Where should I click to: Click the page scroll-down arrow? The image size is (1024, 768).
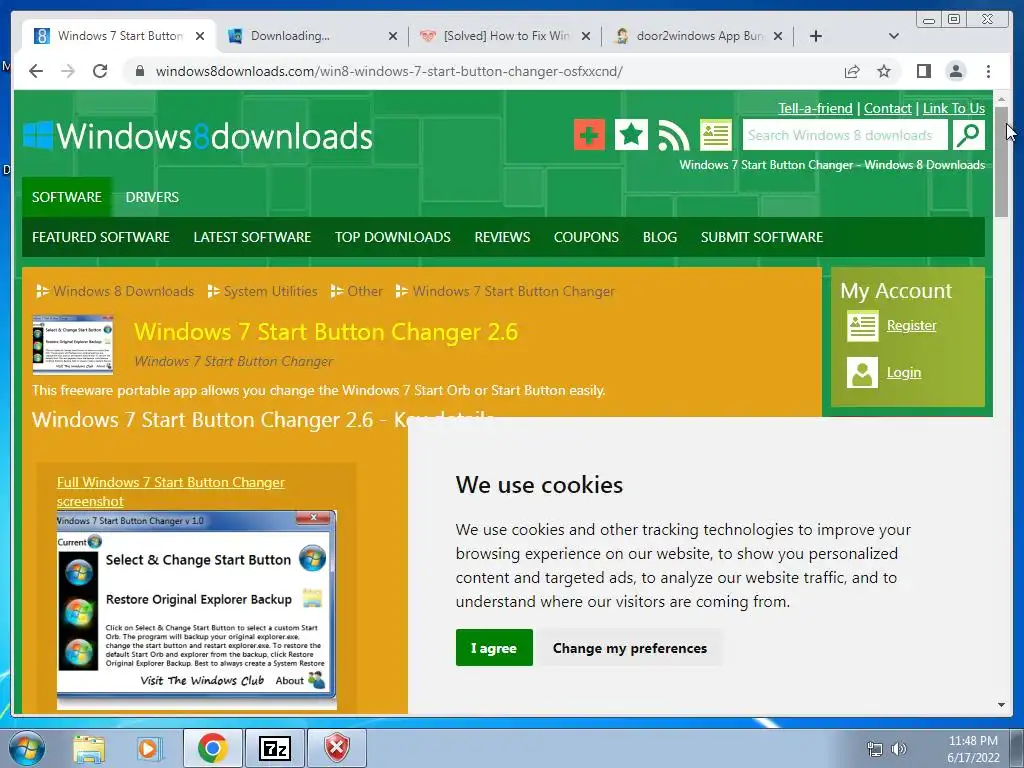(1001, 705)
